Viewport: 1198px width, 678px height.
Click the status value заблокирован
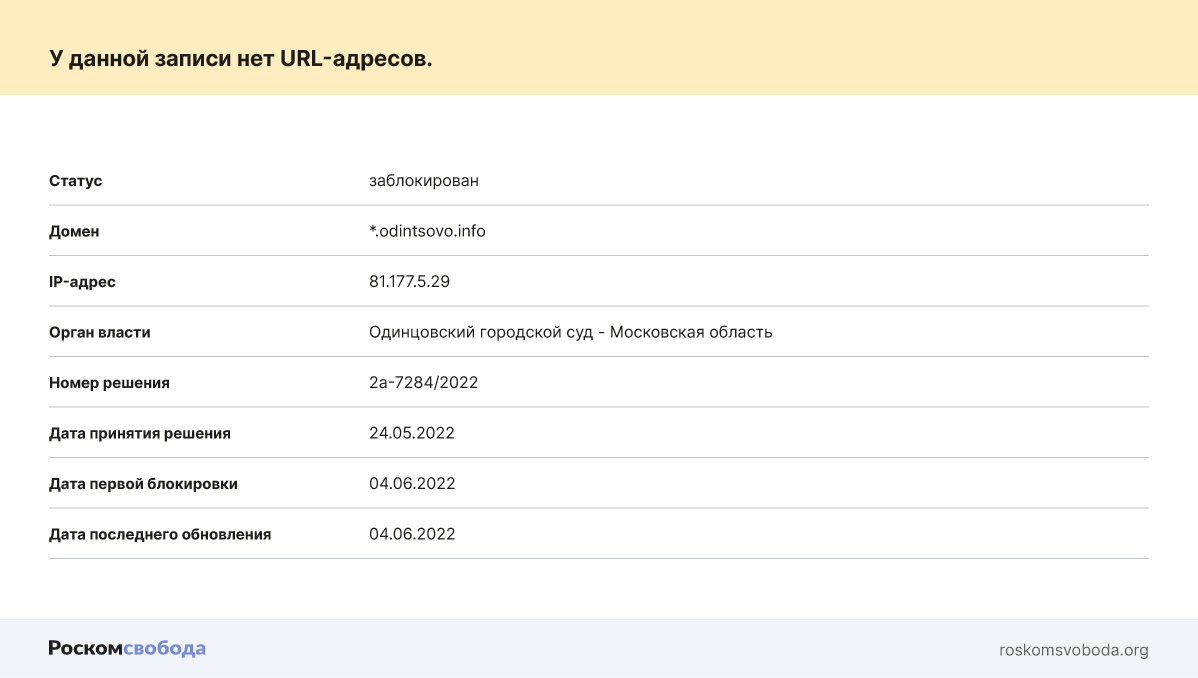click(423, 181)
